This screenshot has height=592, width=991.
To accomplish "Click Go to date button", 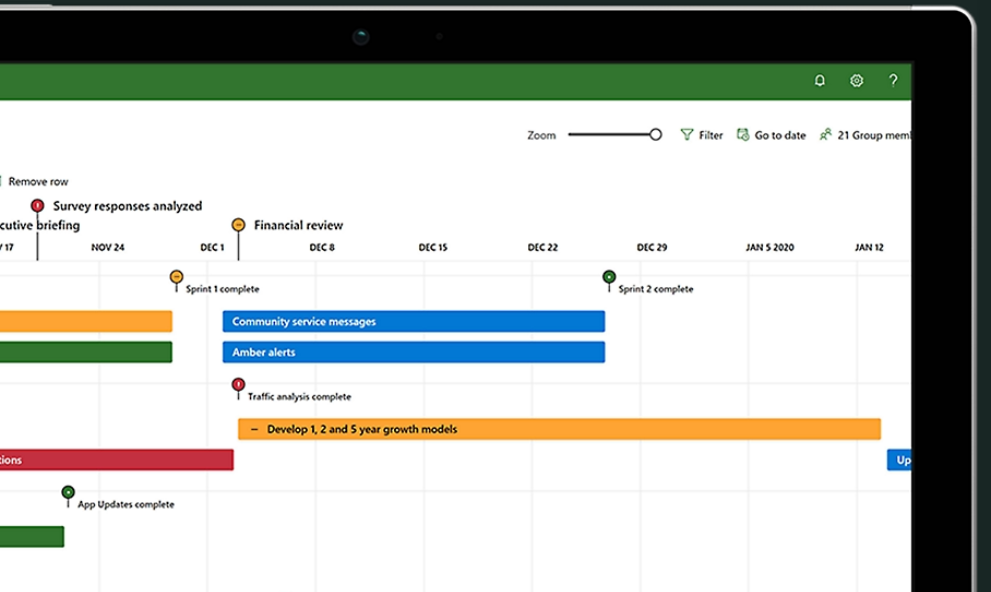I will (771, 135).
